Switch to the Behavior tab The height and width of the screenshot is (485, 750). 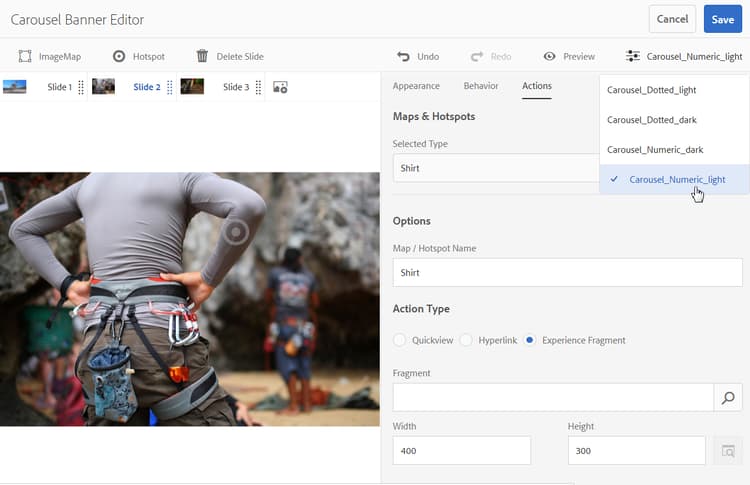click(x=481, y=86)
